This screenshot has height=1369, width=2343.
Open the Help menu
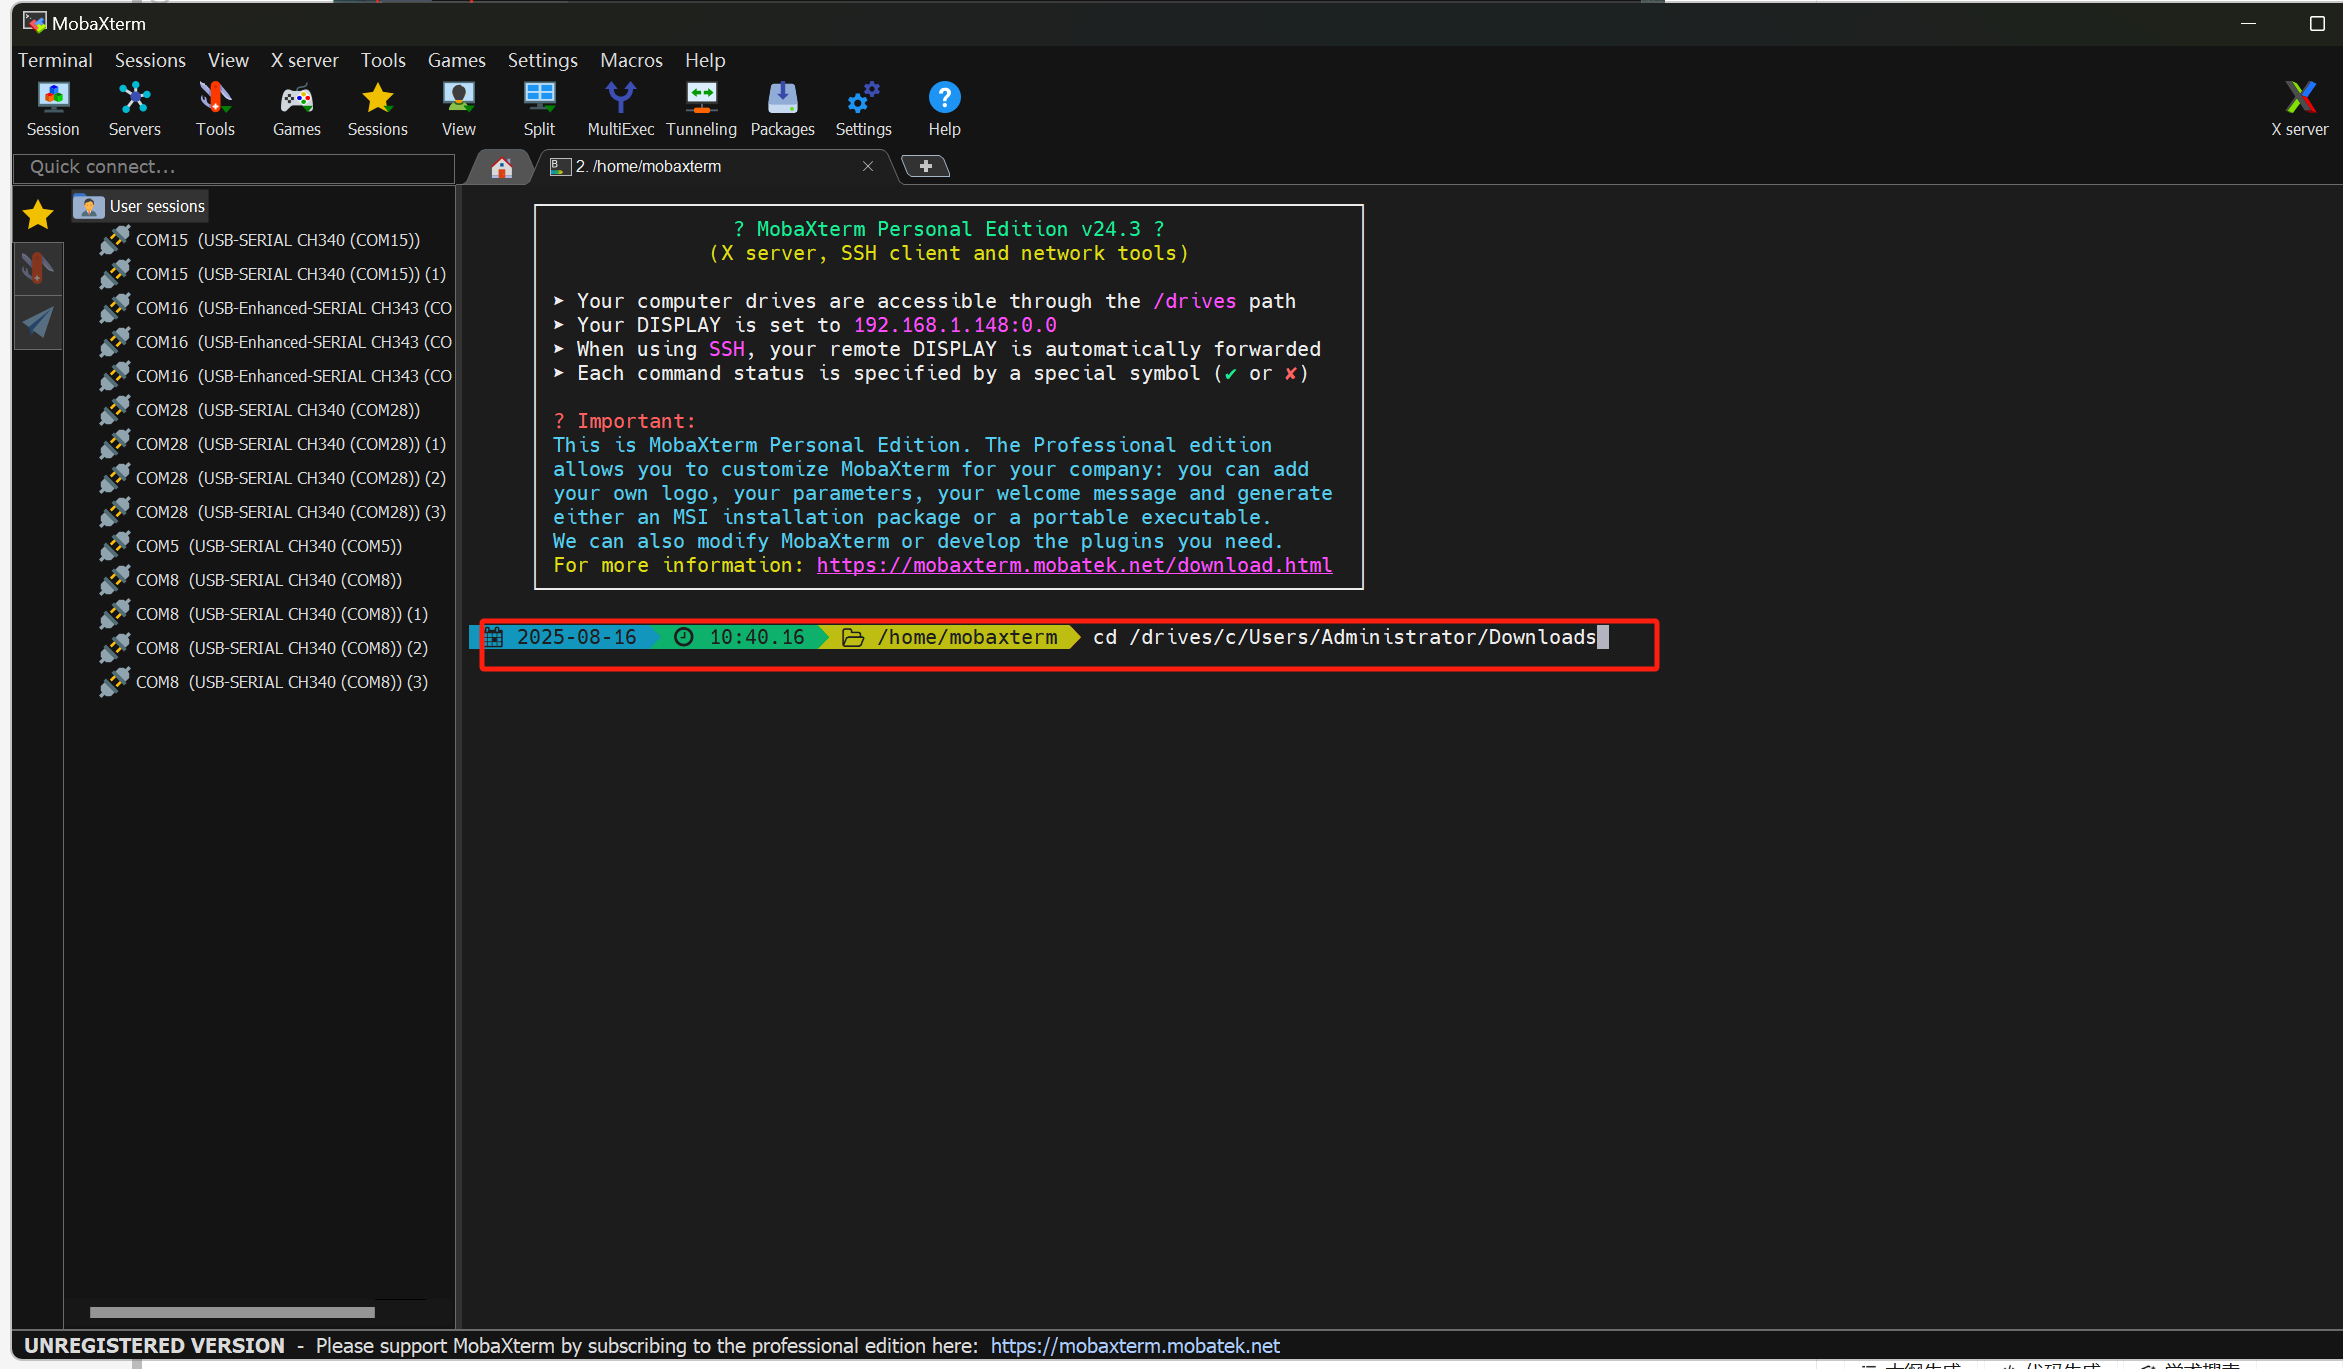(705, 60)
